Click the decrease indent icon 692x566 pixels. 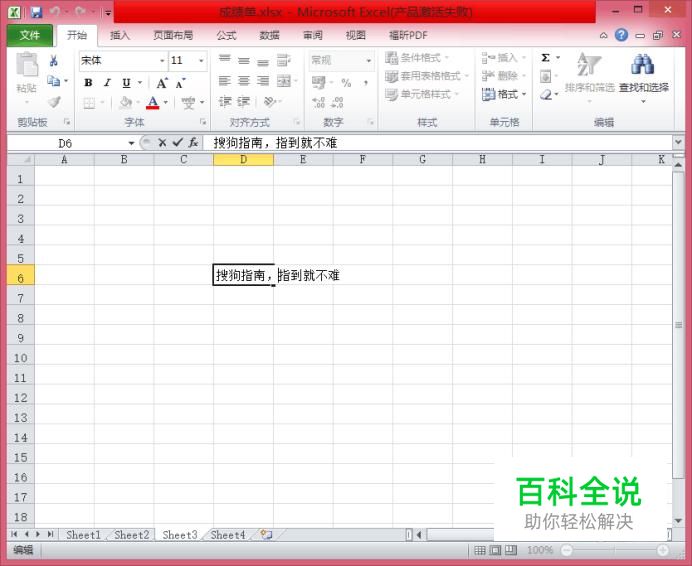(x=225, y=102)
